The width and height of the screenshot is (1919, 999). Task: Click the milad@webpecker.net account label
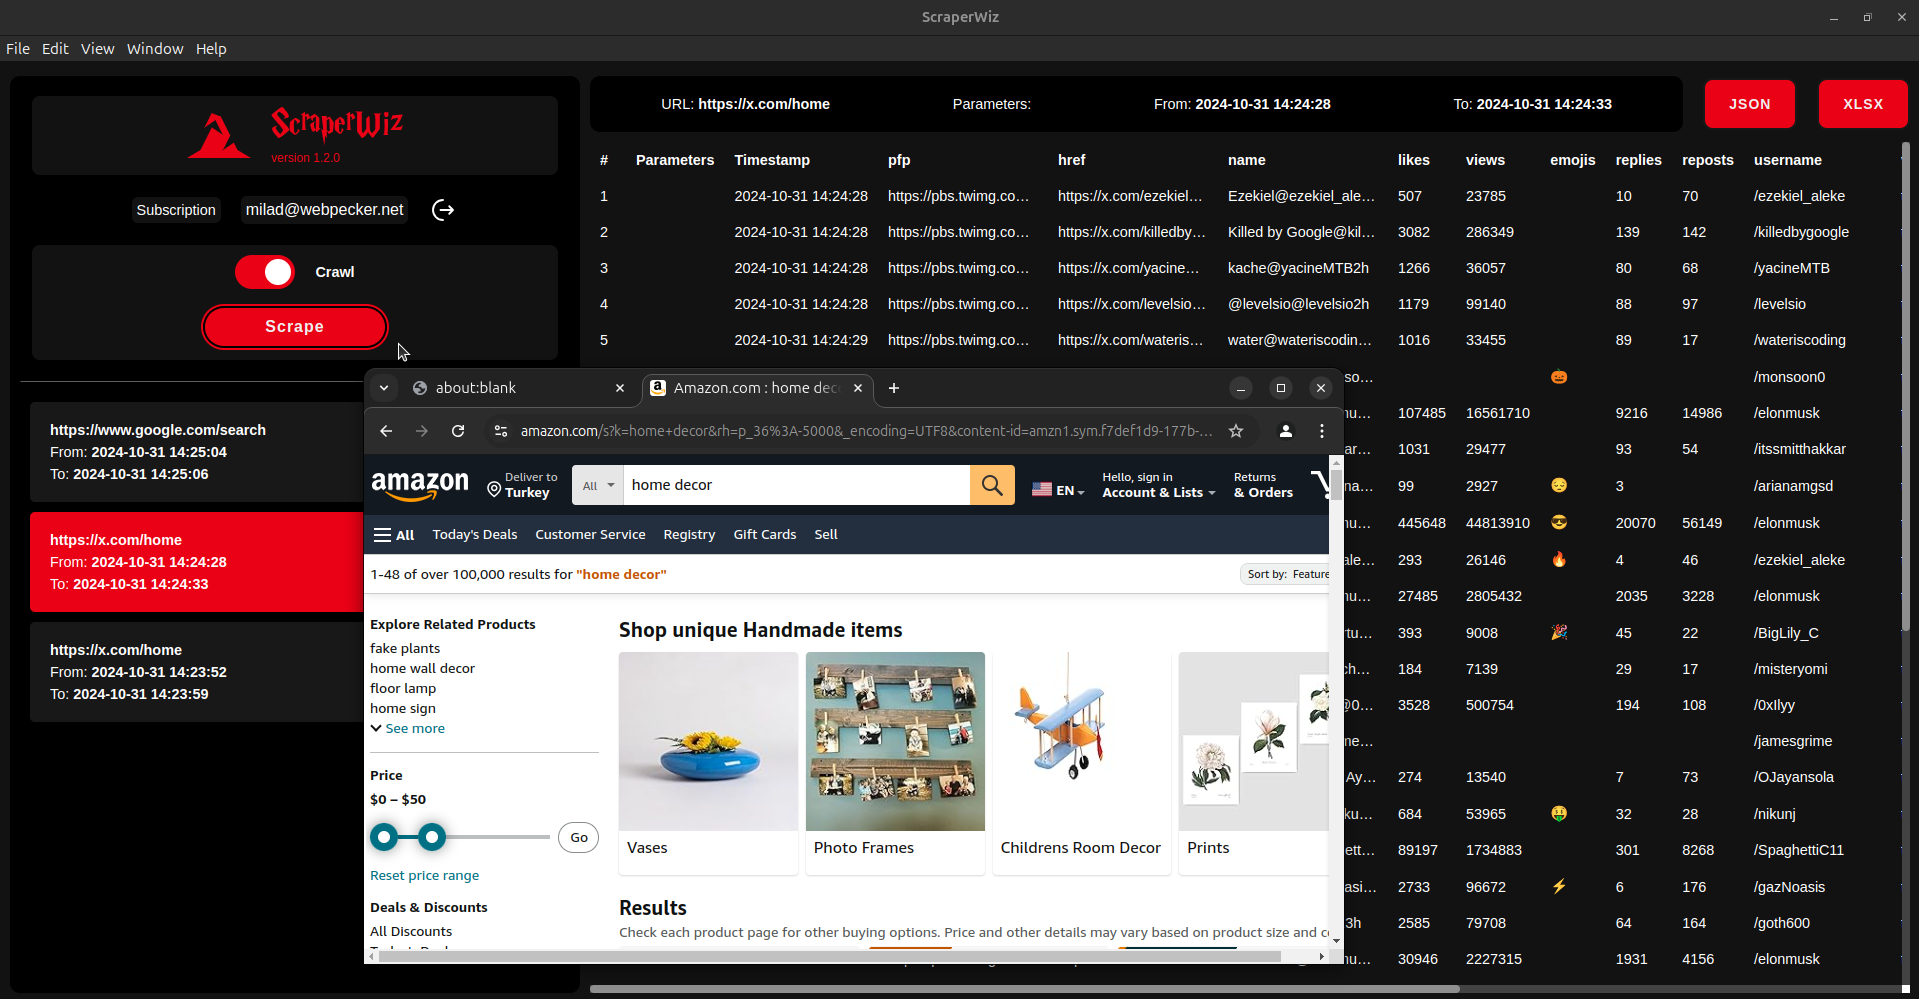pos(325,210)
